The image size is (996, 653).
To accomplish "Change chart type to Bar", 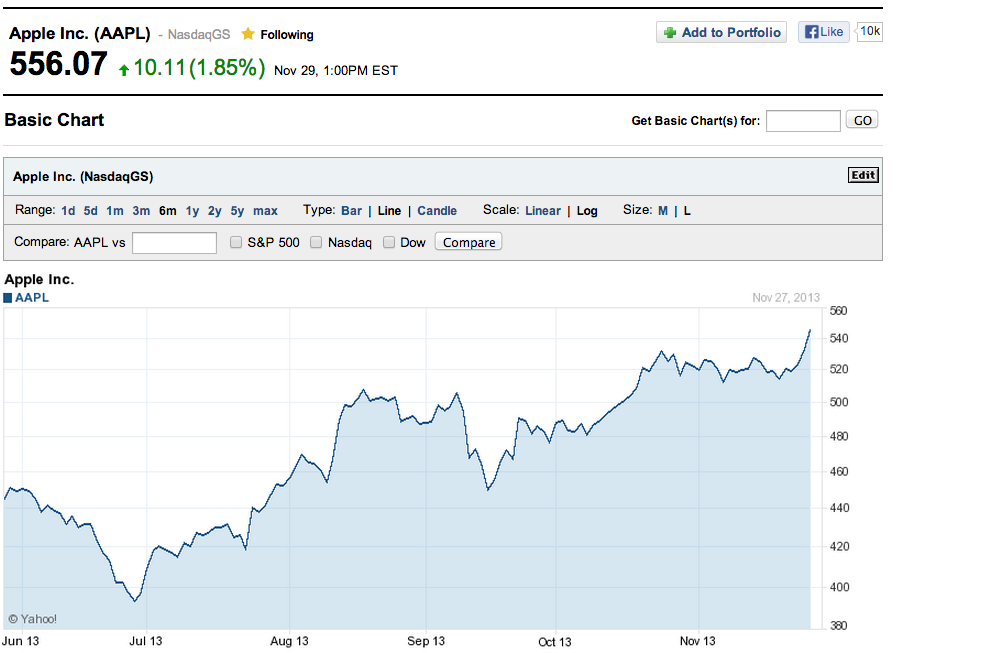I will (351, 211).
